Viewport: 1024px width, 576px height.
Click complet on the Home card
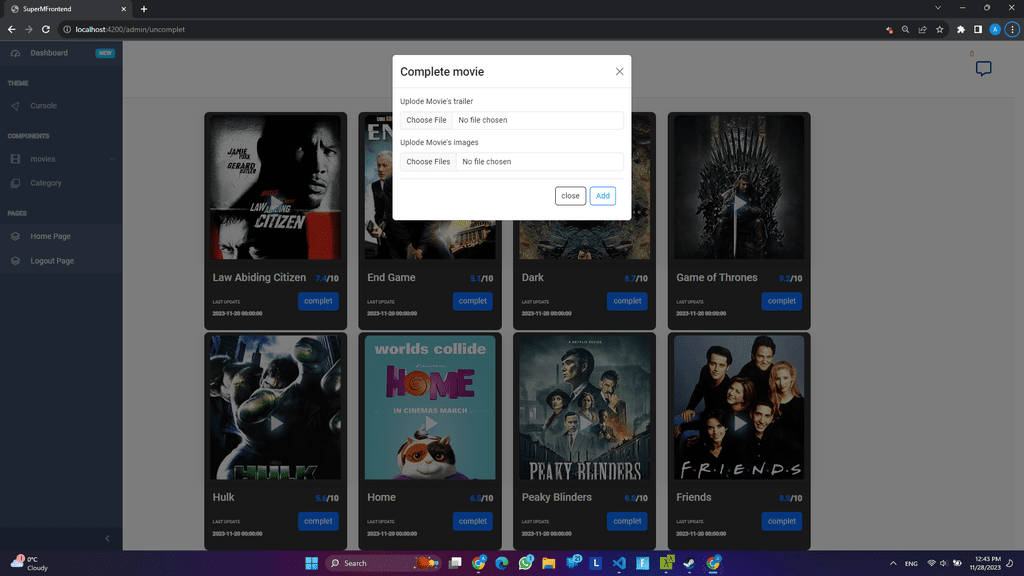(472, 521)
